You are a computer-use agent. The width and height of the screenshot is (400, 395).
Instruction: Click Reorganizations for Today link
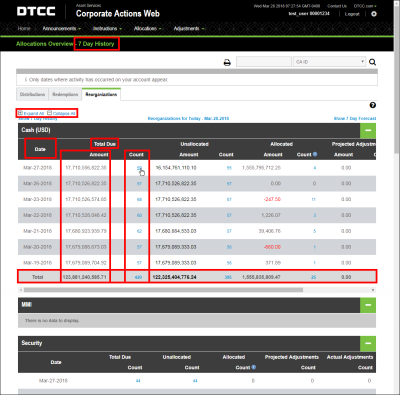[x=188, y=118]
